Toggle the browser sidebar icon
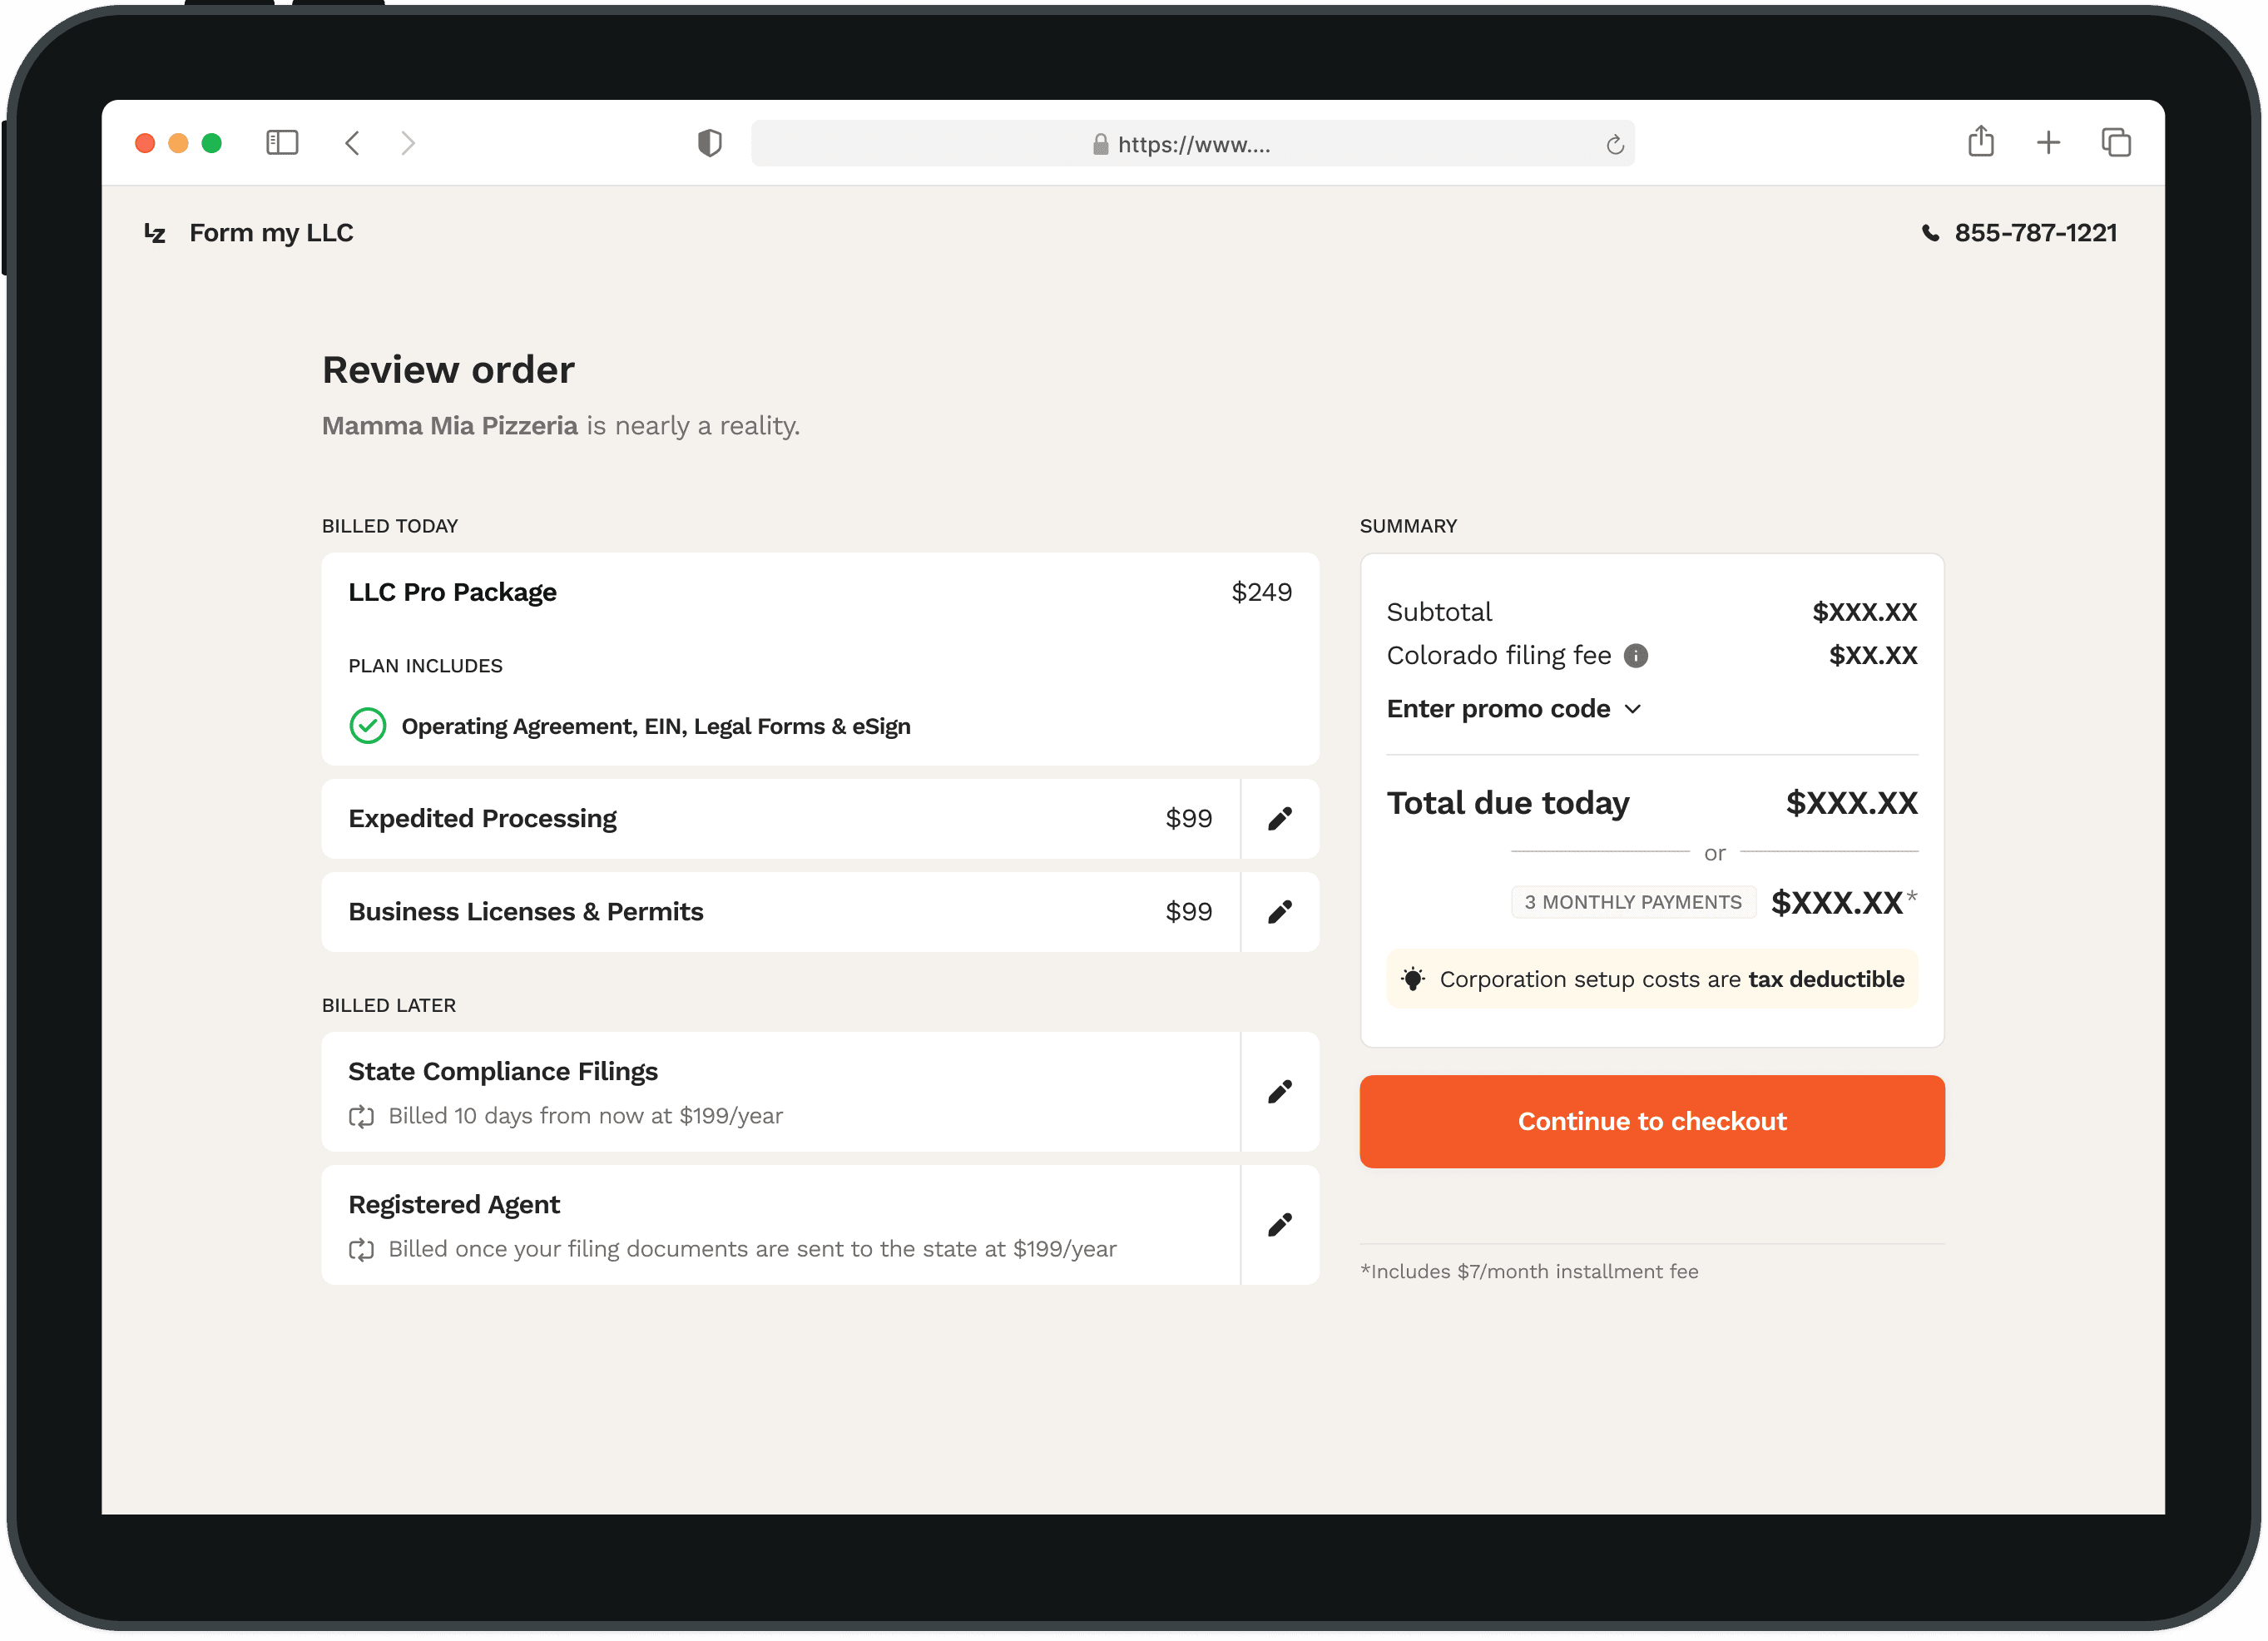Image resolution: width=2268 pixels, height=1641 pixels. click(282, 143)
